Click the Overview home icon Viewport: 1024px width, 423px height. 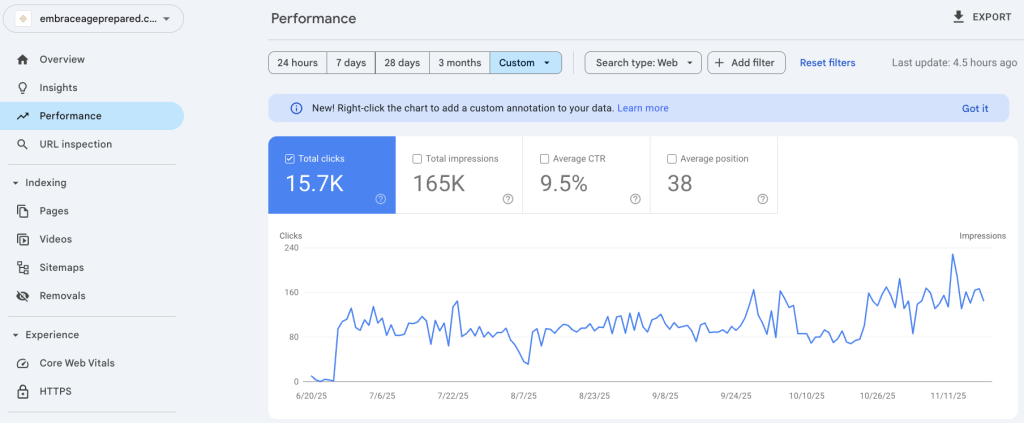click(22, 60)
